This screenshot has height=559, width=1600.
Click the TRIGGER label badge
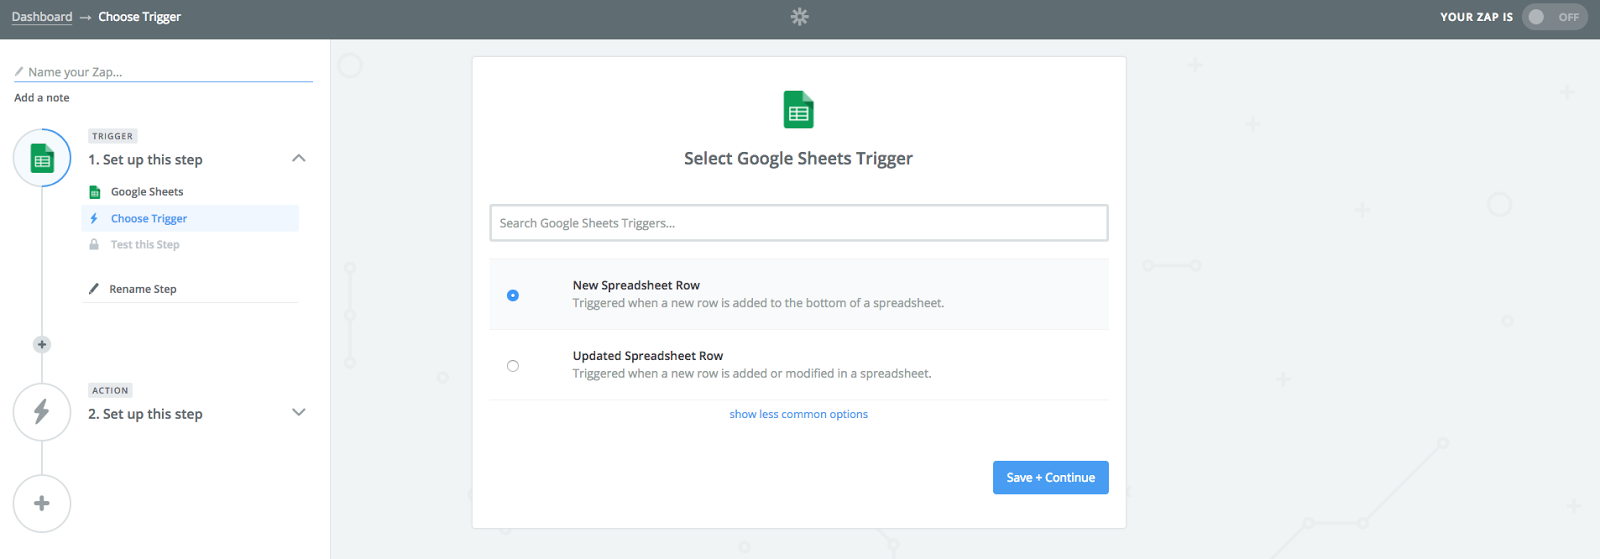(x=112, y=136)
